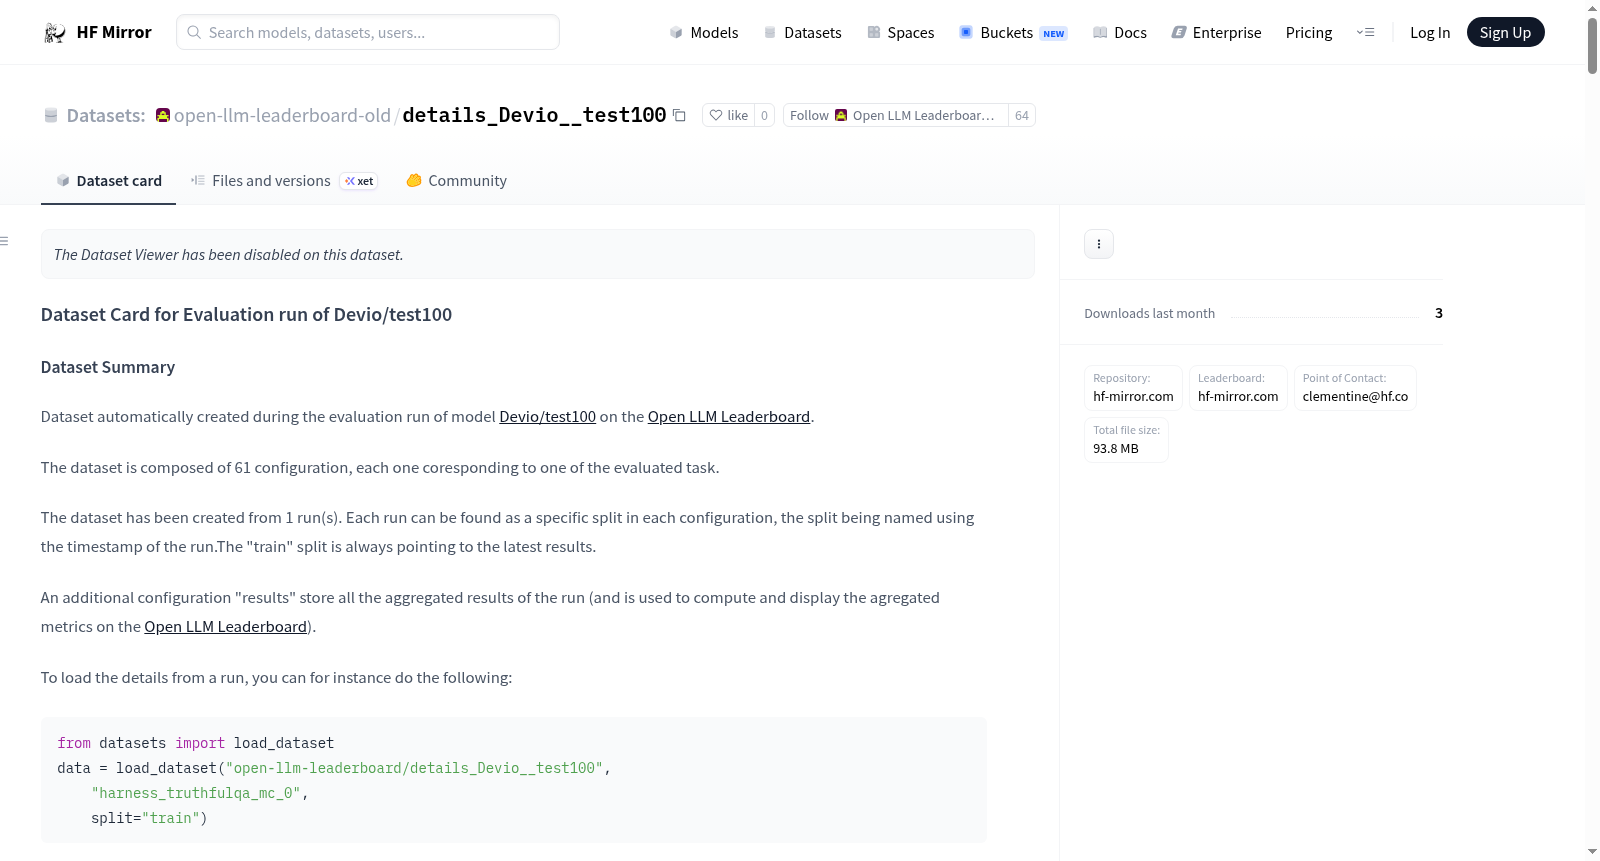Click the follower count 64
1600x861 pixels.
pyautogui.click(x=1022, y=115)
